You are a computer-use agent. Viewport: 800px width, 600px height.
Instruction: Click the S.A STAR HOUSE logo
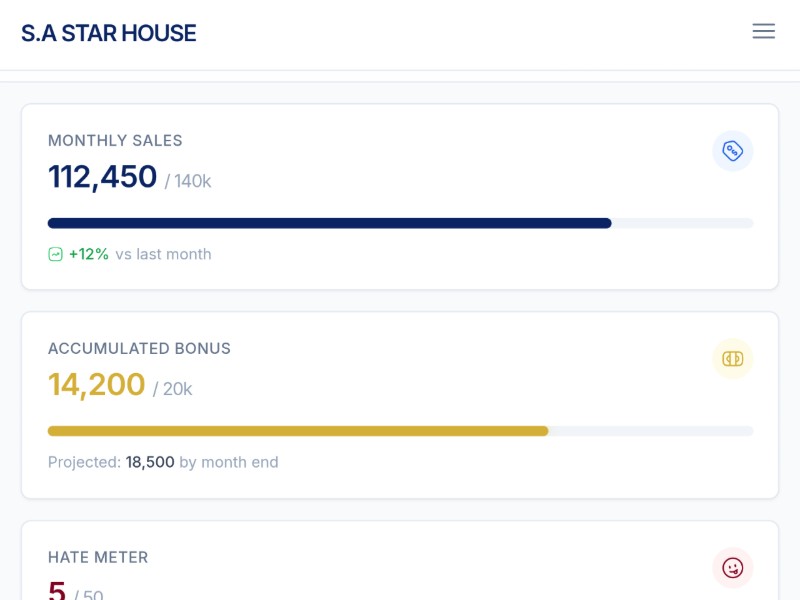109,33
